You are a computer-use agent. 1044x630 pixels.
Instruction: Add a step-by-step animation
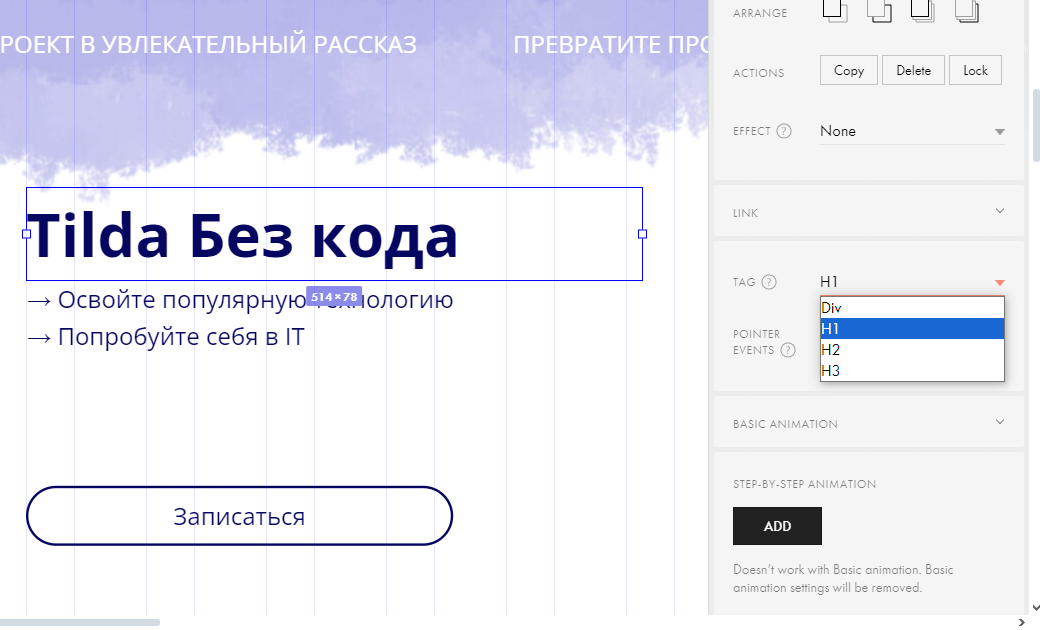pyautogui.click(x=777, y=526)
